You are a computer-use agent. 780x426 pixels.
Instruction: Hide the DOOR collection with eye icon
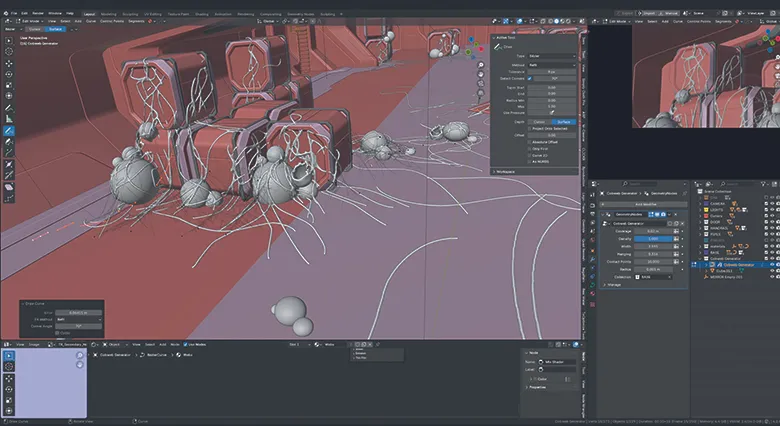(x=772, y=222)
